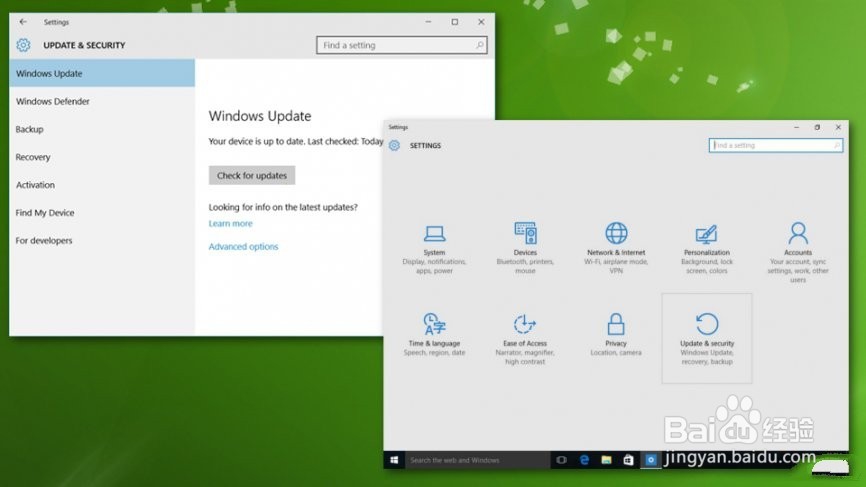Open the System settings tile
This screenshot has height=487, width=866.
point(434,249)
